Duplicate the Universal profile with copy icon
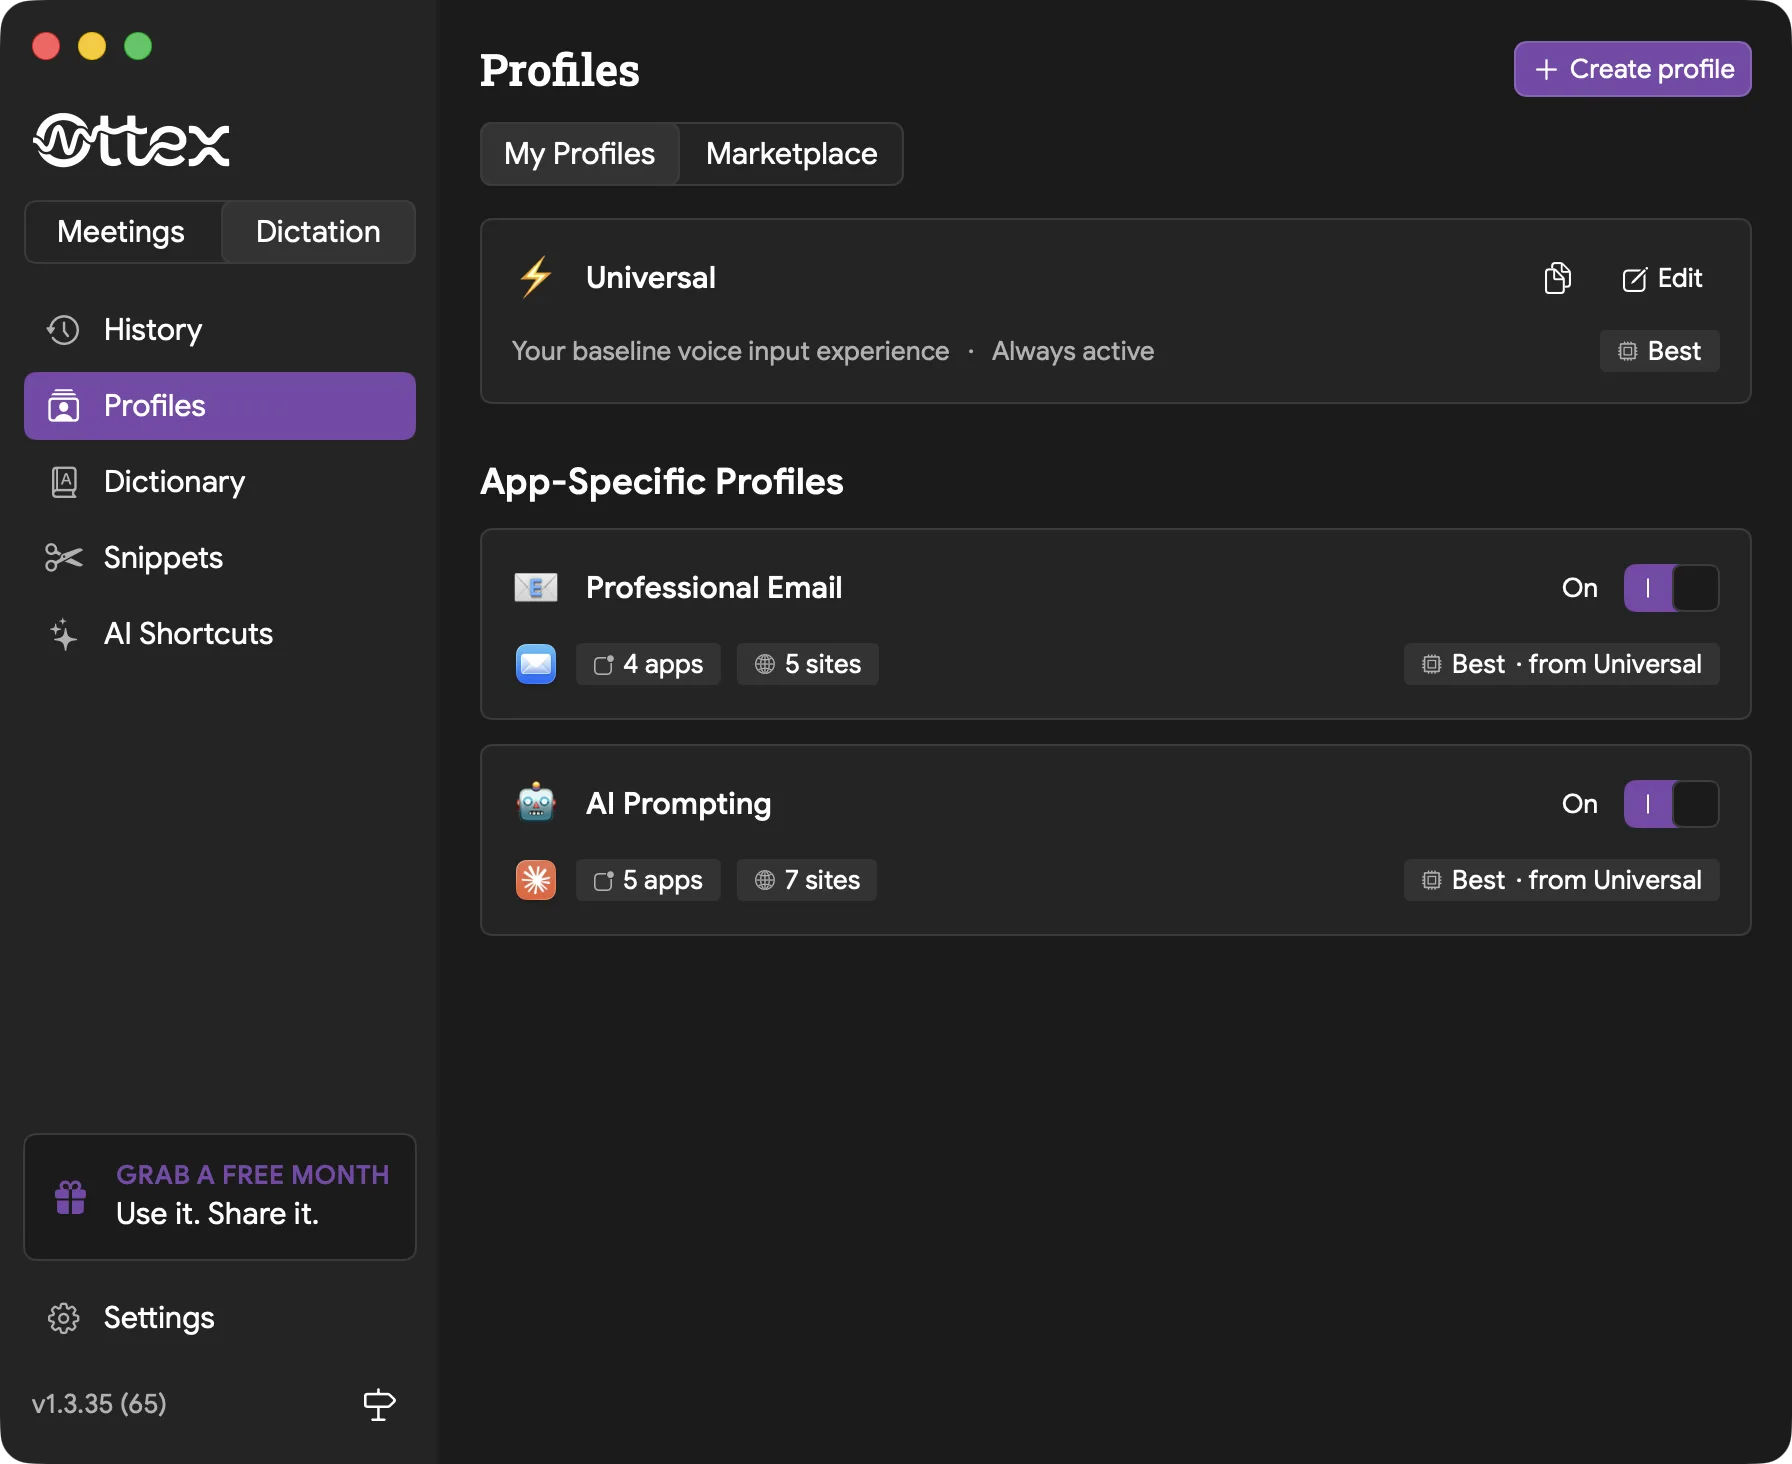Viewport: 1792px width, 1464px height. (x=1558, y=278)
